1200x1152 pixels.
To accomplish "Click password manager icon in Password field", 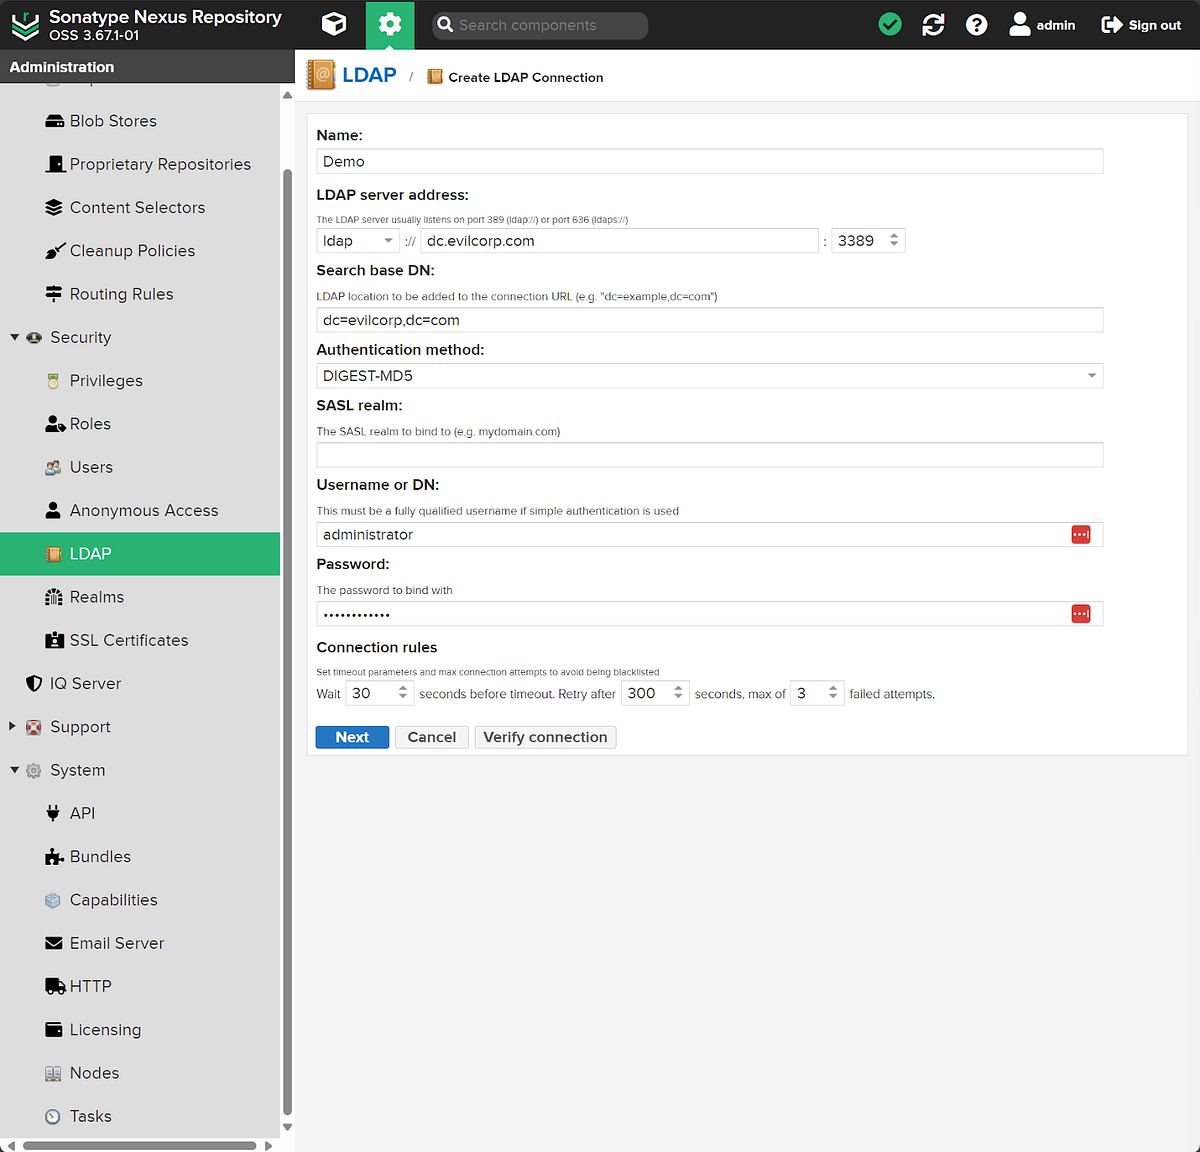I will click(x=1081, y=614).
